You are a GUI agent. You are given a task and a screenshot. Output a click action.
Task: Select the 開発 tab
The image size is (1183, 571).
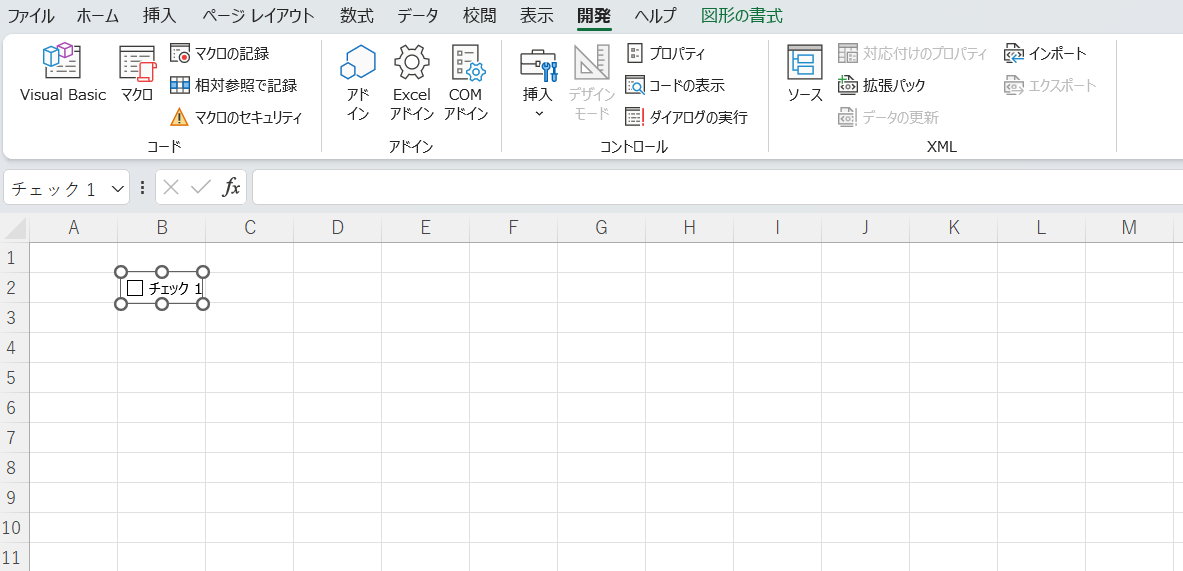pos(595,15)
